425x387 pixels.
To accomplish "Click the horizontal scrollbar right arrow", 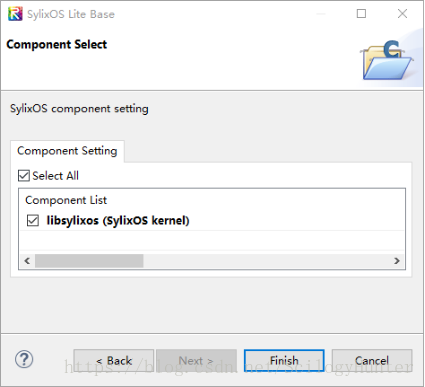I will 397,261.
